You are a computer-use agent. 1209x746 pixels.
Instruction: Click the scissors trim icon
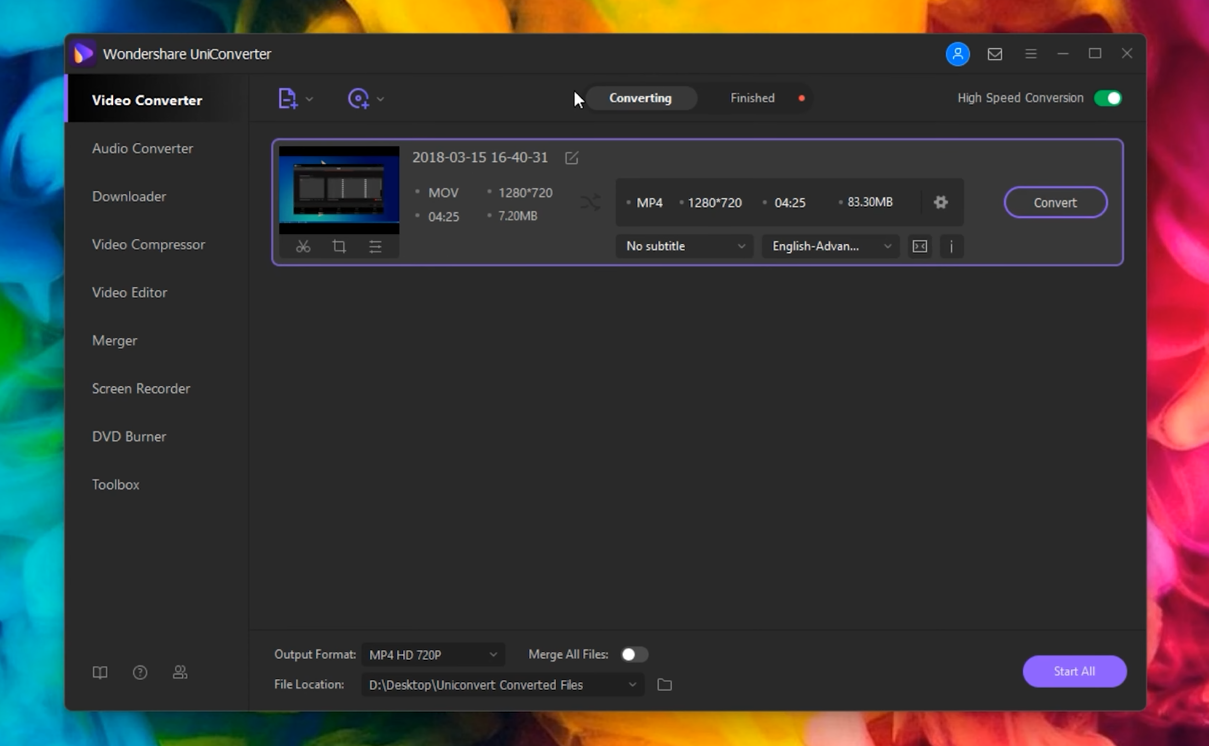(303, 246)
